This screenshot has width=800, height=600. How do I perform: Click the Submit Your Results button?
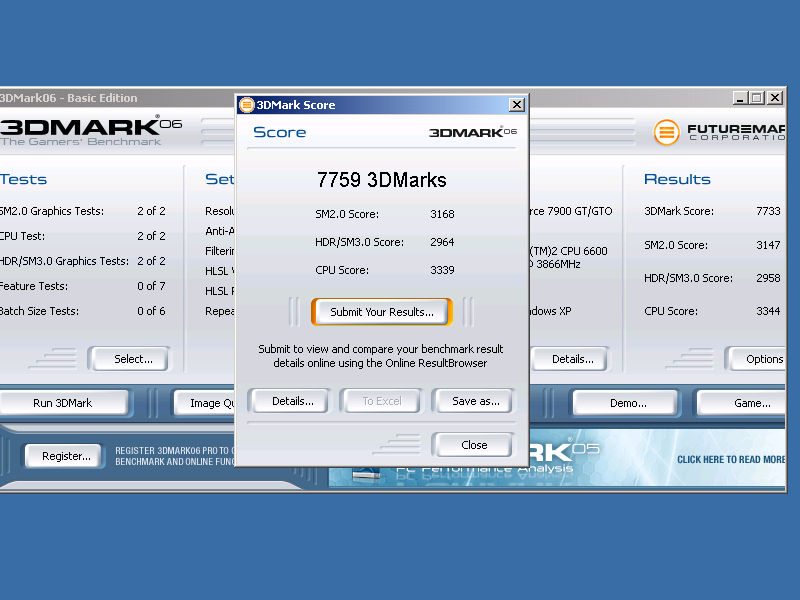click(x=382, y=312)
